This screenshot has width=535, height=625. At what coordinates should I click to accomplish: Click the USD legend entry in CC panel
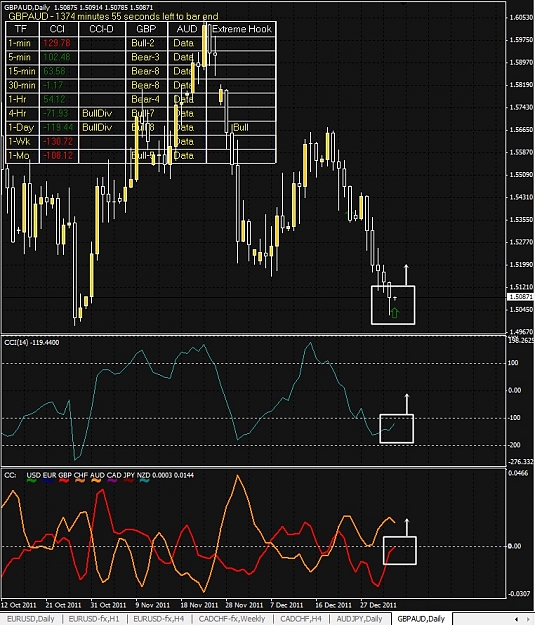tap(33, 476)
